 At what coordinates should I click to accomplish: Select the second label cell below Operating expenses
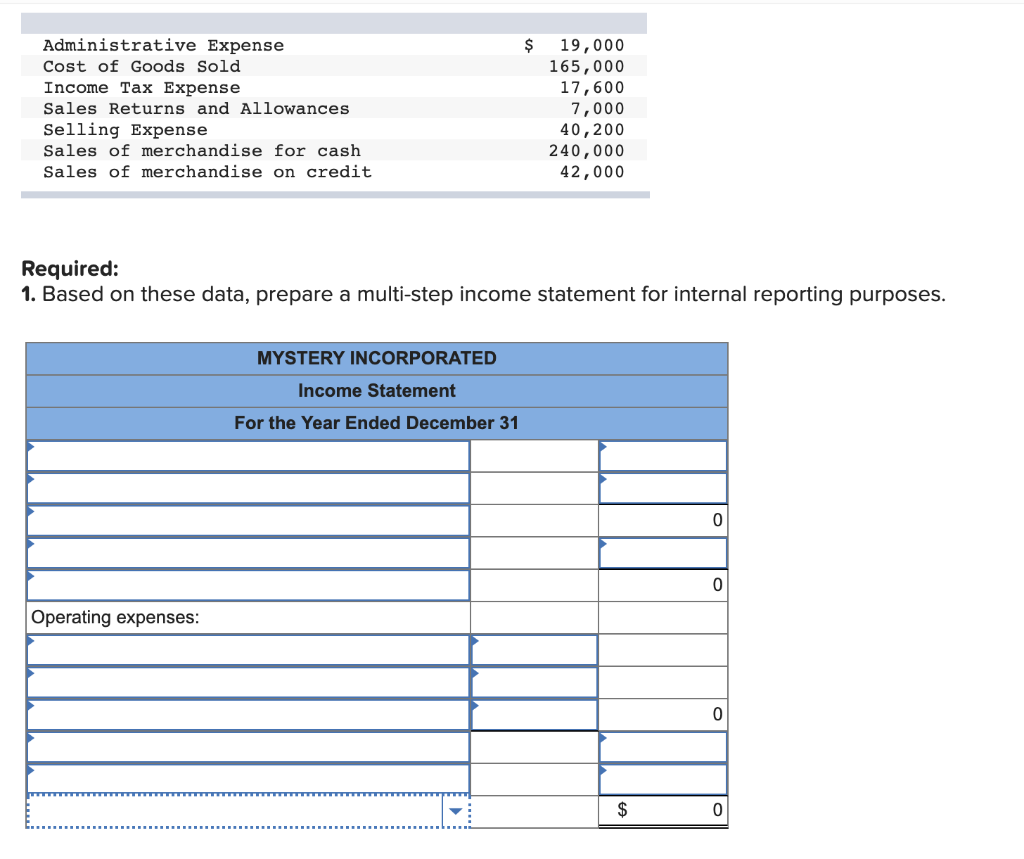248,682
